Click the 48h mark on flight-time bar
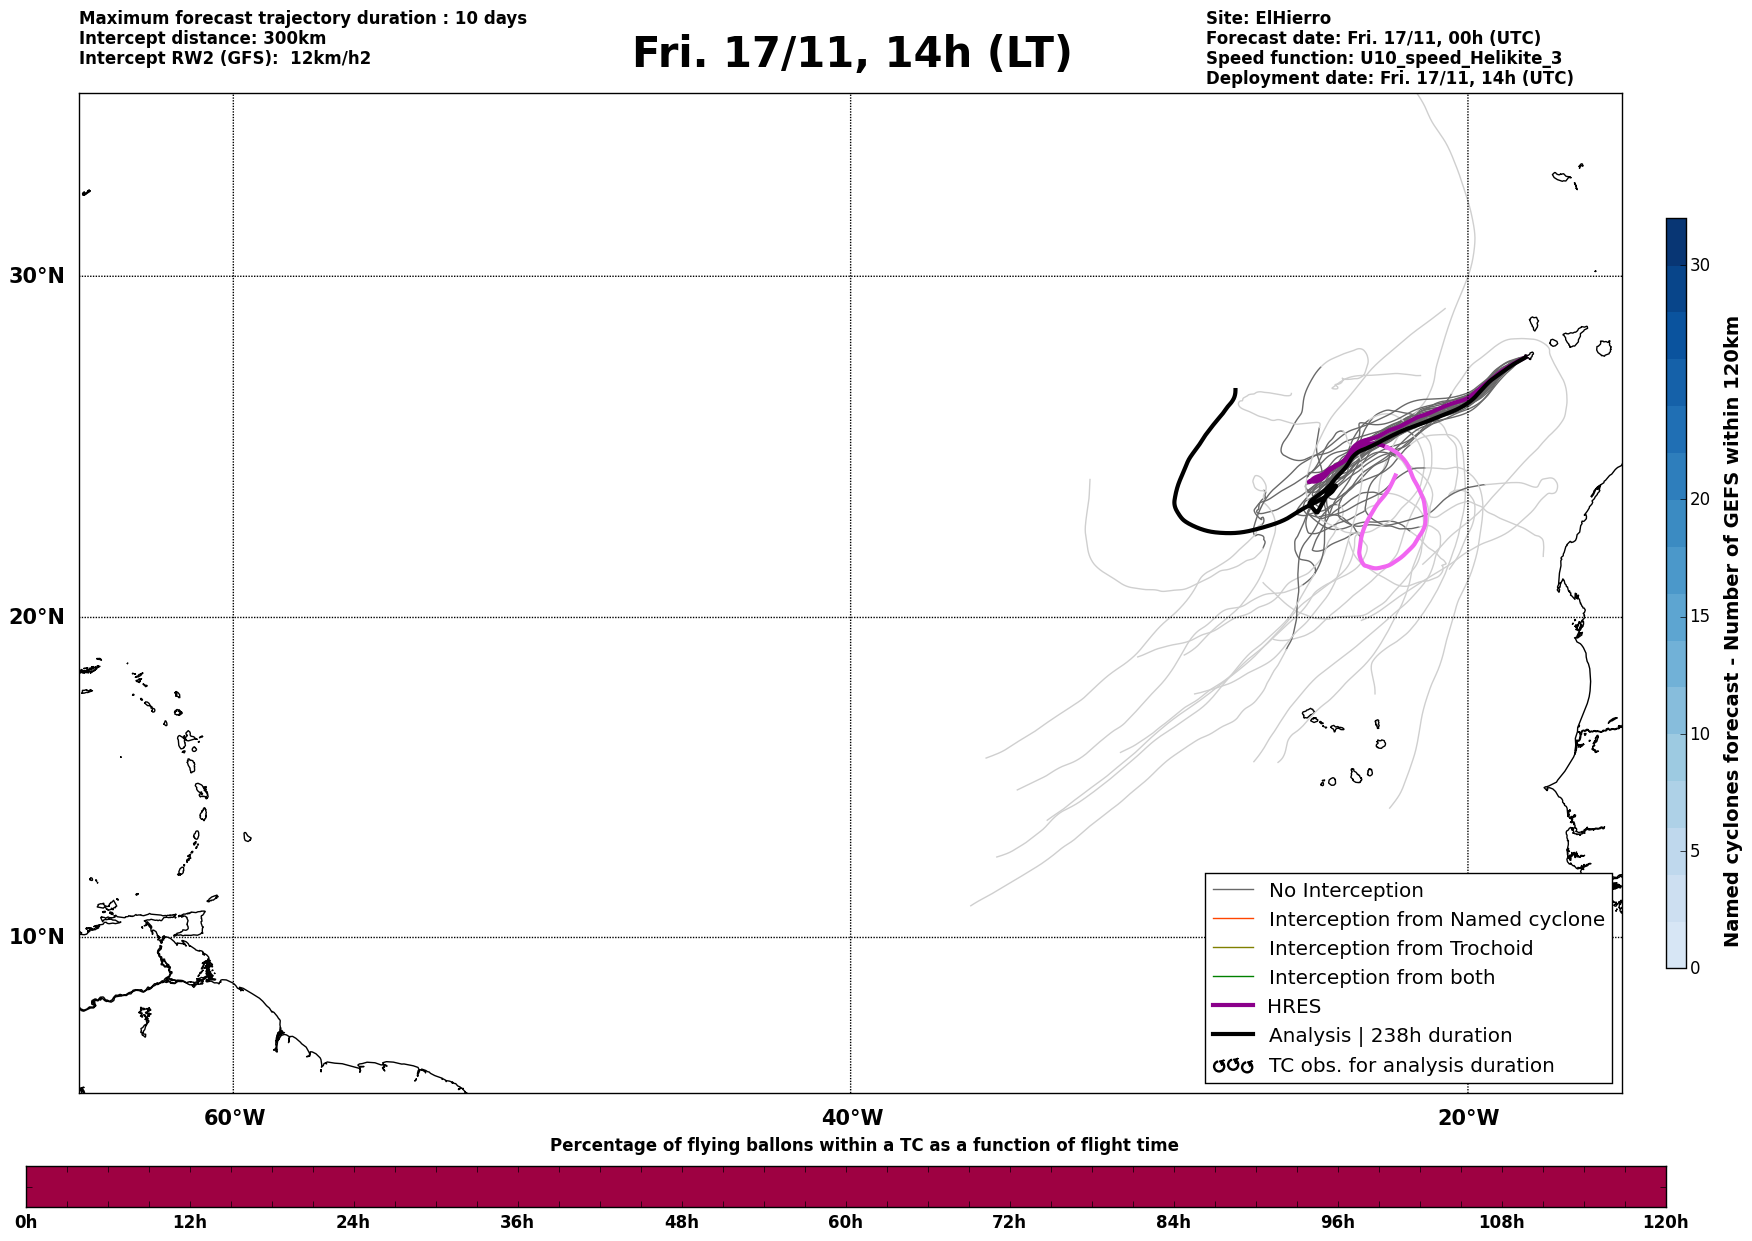Screen dimensions: 1752x1241 [x=682, y=1222]
